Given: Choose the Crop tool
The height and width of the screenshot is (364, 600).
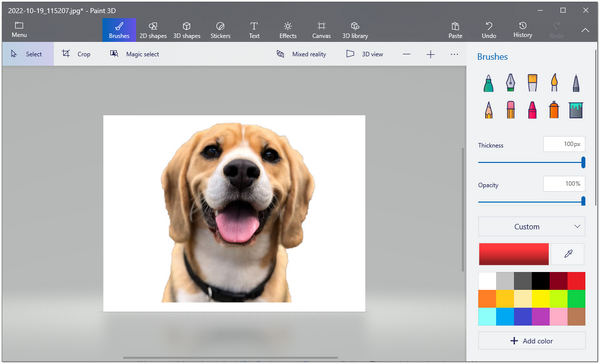Looking at the screenshot, I should (x=77, y=54).
